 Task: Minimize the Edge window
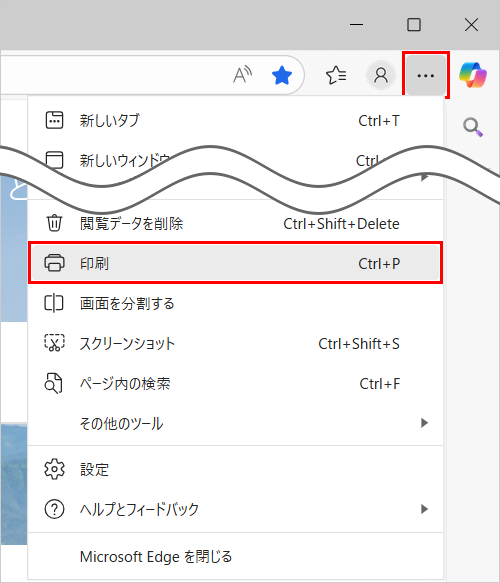tap(357, 25)
